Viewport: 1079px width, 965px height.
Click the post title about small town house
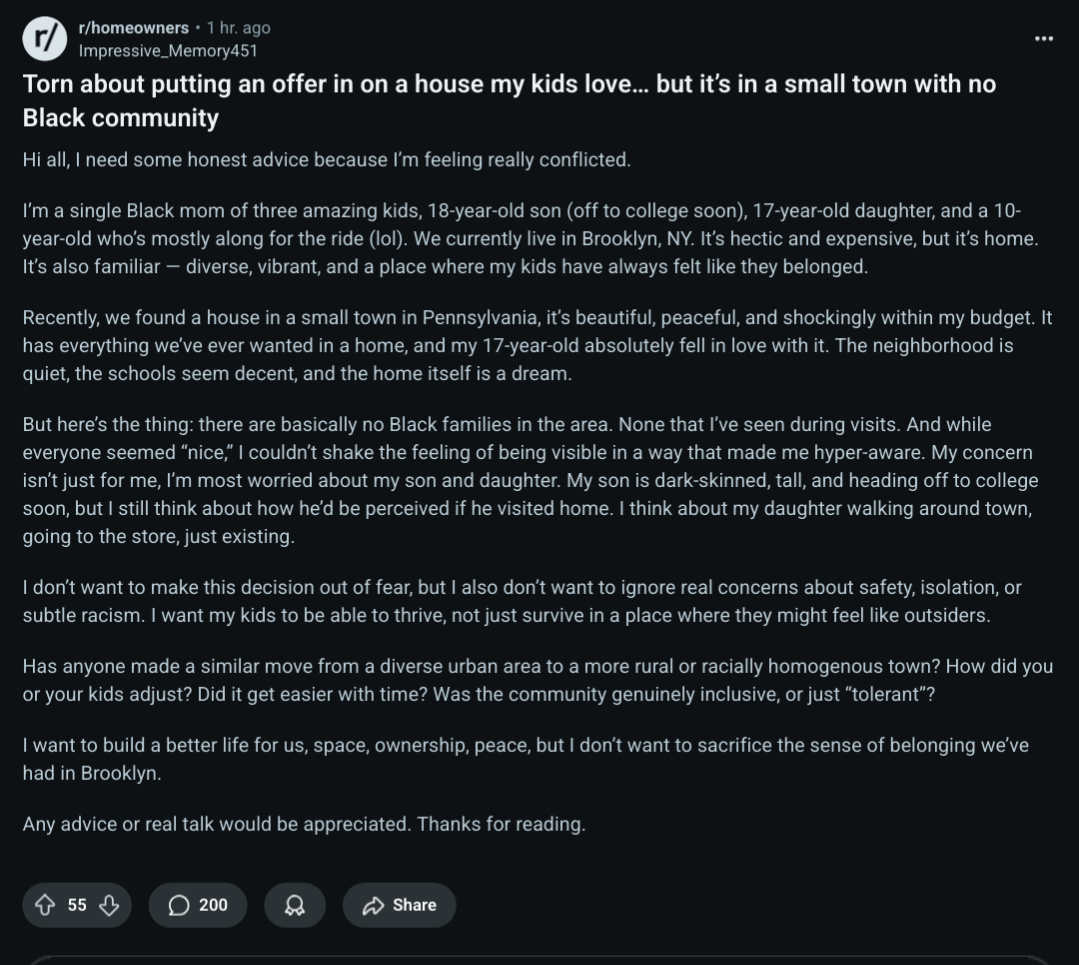click(x=509, y=100)
